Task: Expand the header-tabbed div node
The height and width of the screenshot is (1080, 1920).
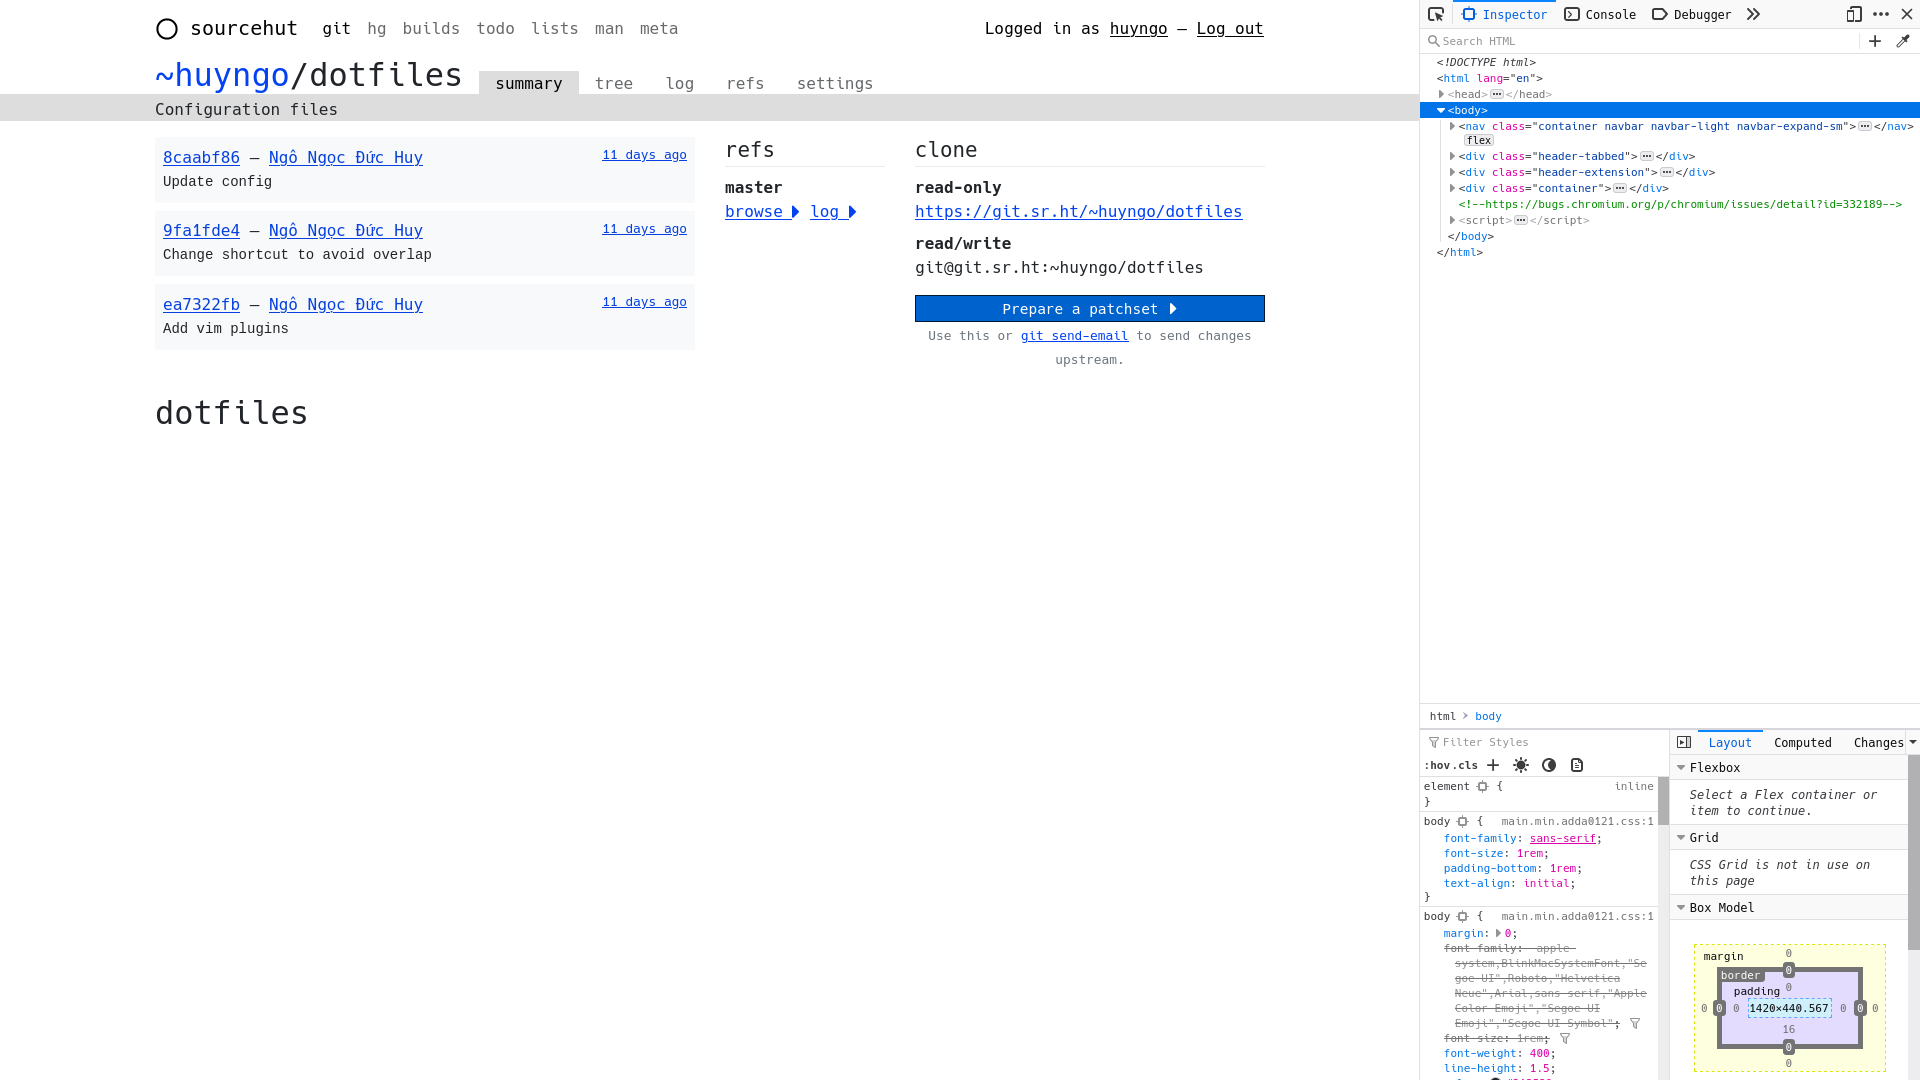Action: click(1452, 156)
